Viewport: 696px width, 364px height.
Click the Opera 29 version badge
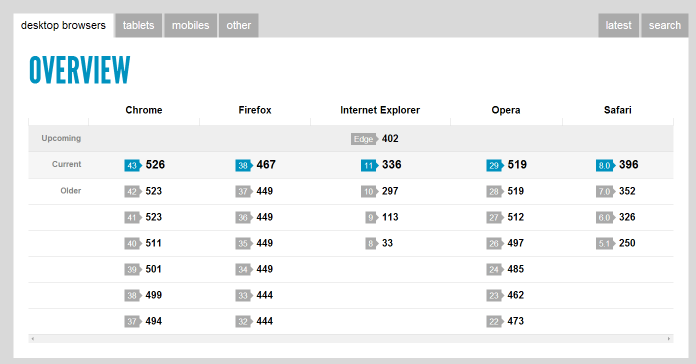(495, 166)
